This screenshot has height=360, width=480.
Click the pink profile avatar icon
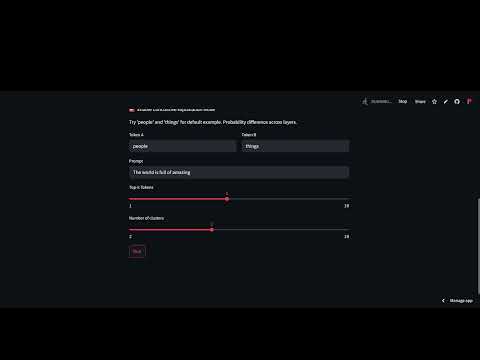click(469, 101)
